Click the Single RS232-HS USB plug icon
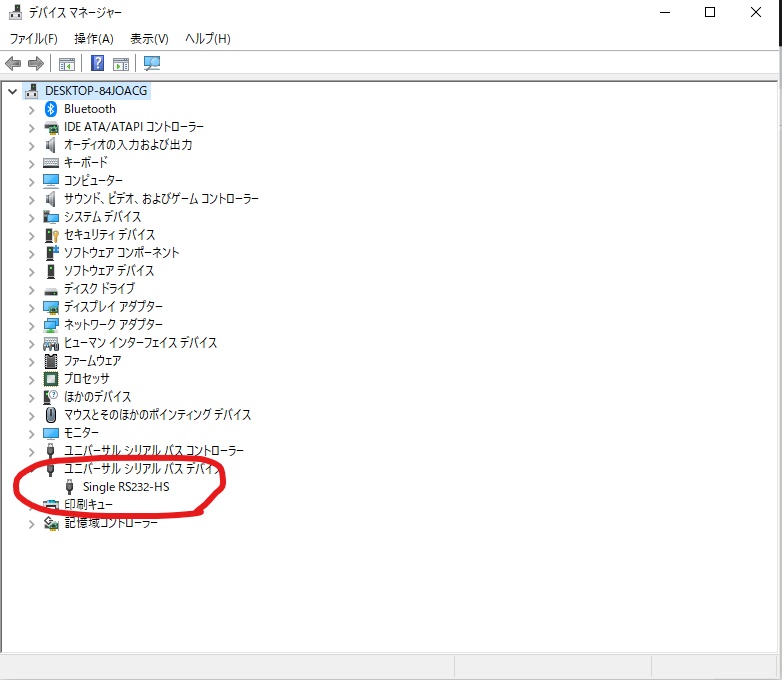The image size is (782, 680). pyautogui.click(x=70, y=486)
